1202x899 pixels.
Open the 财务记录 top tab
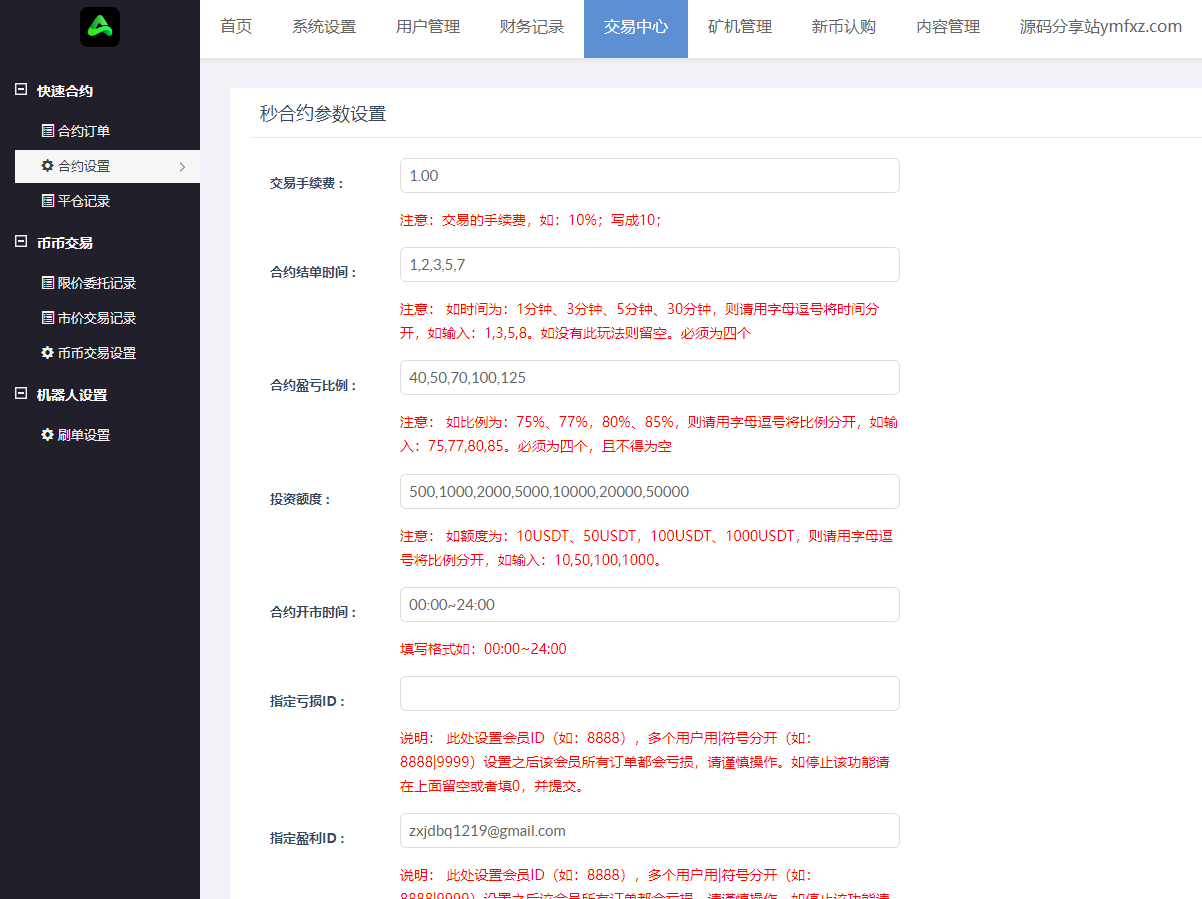point(532,27)
